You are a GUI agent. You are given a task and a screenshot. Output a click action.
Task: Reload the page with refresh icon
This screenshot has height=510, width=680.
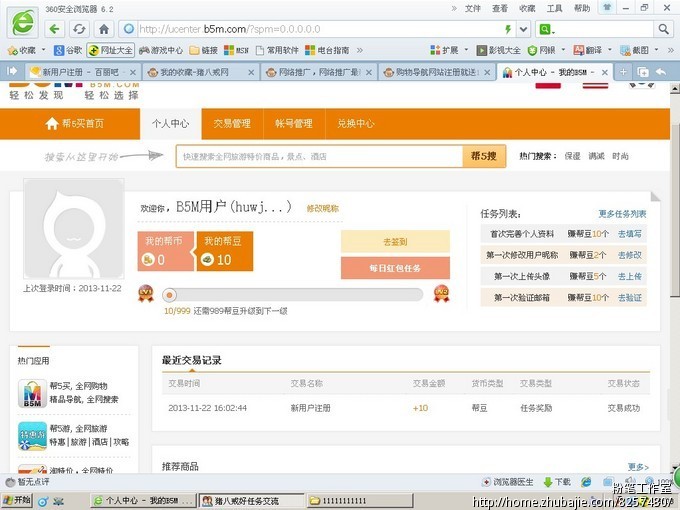(79, 29)
